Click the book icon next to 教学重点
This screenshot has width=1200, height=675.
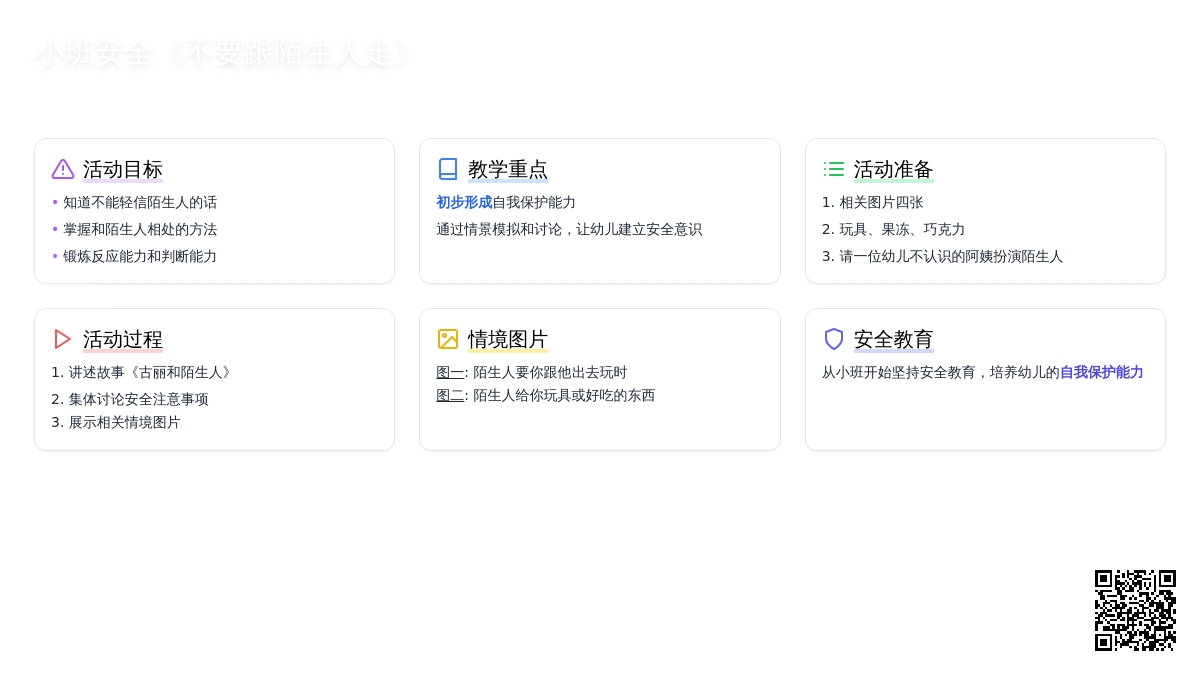(448, 169)
